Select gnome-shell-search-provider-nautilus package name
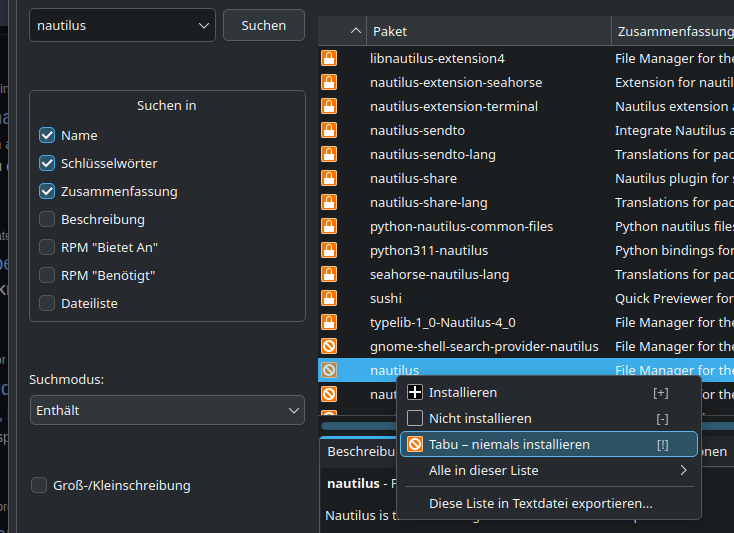 point(484,346)
